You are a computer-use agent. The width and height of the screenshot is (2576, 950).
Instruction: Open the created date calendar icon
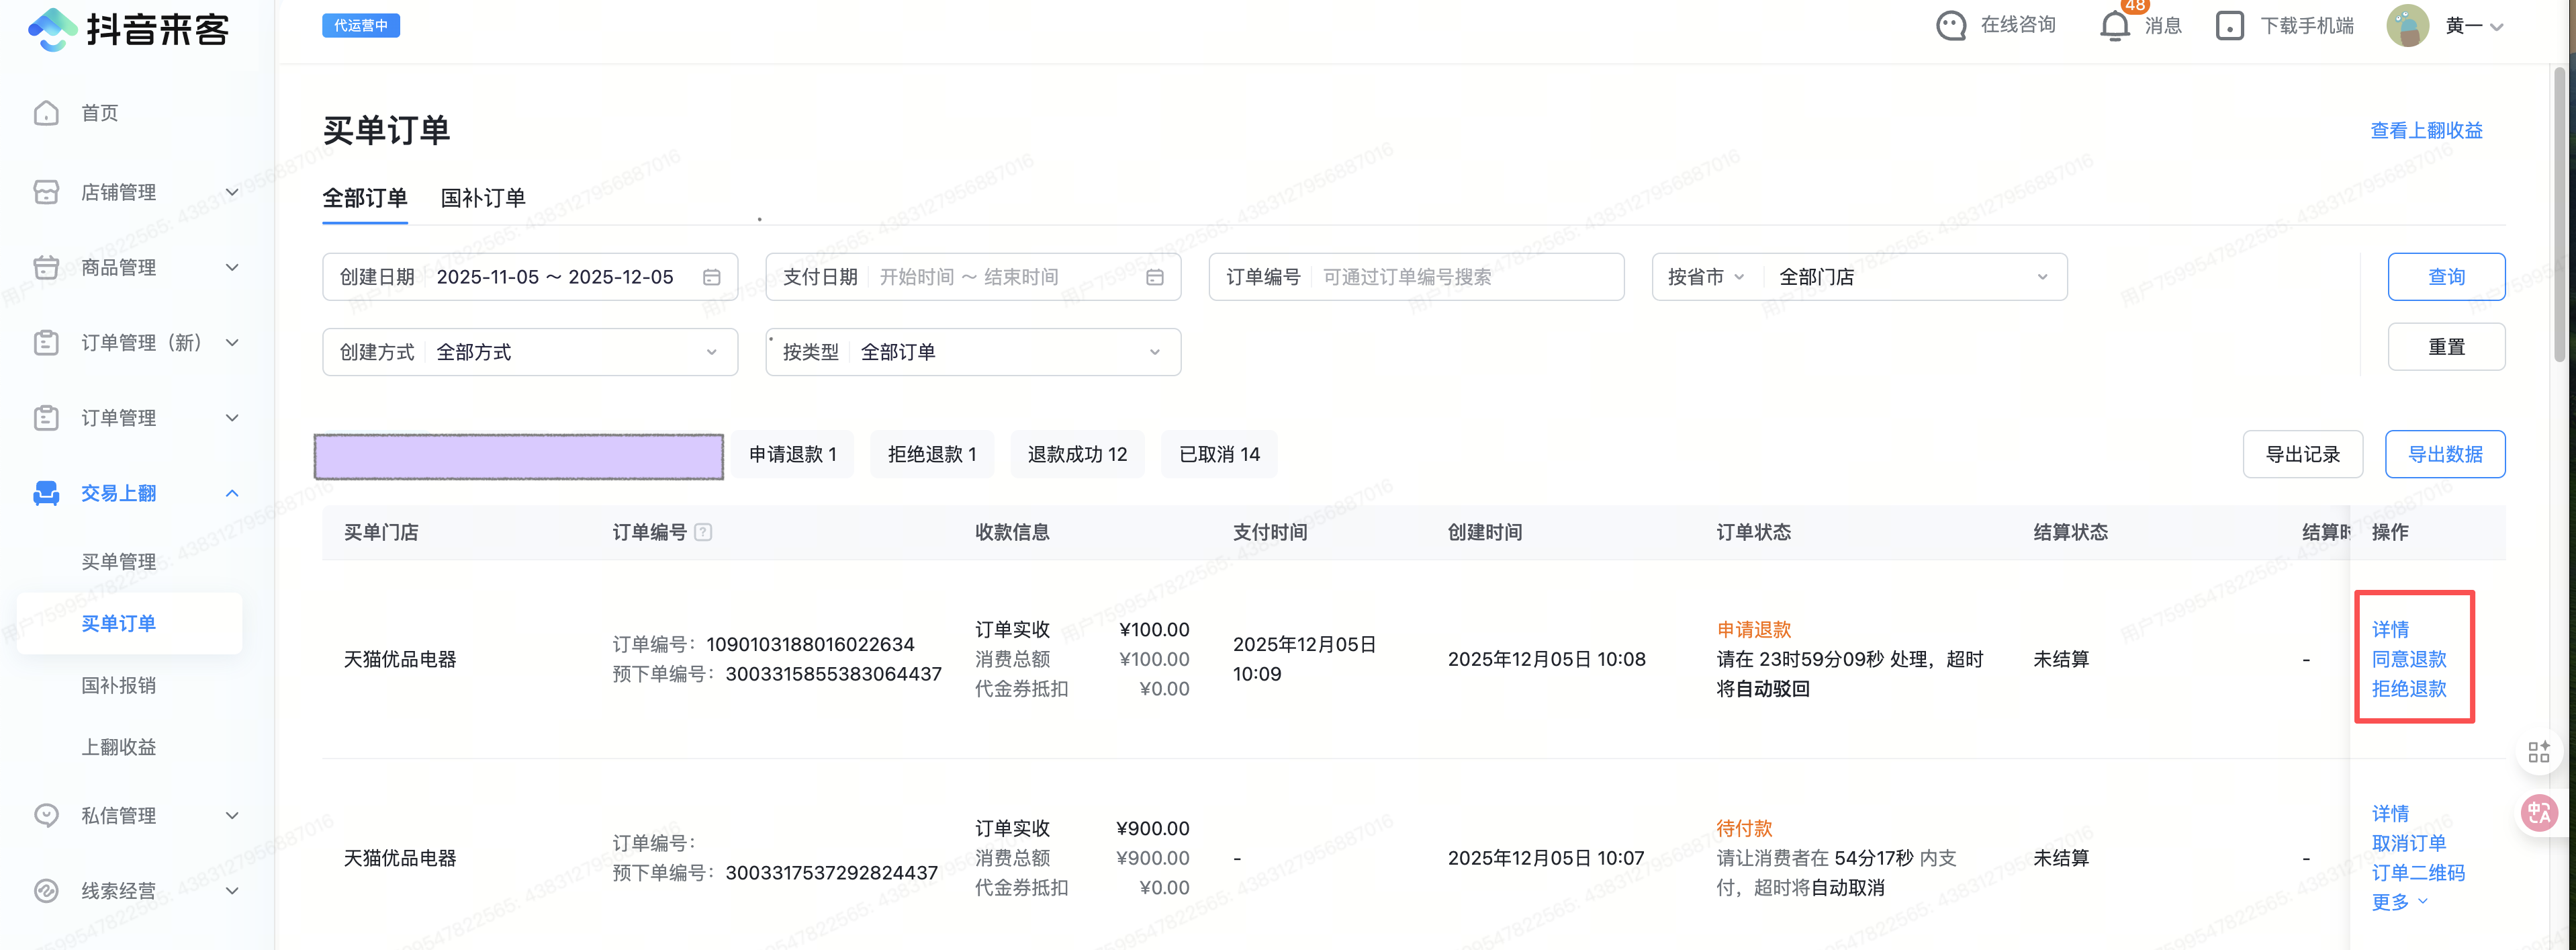coord(711,277)
